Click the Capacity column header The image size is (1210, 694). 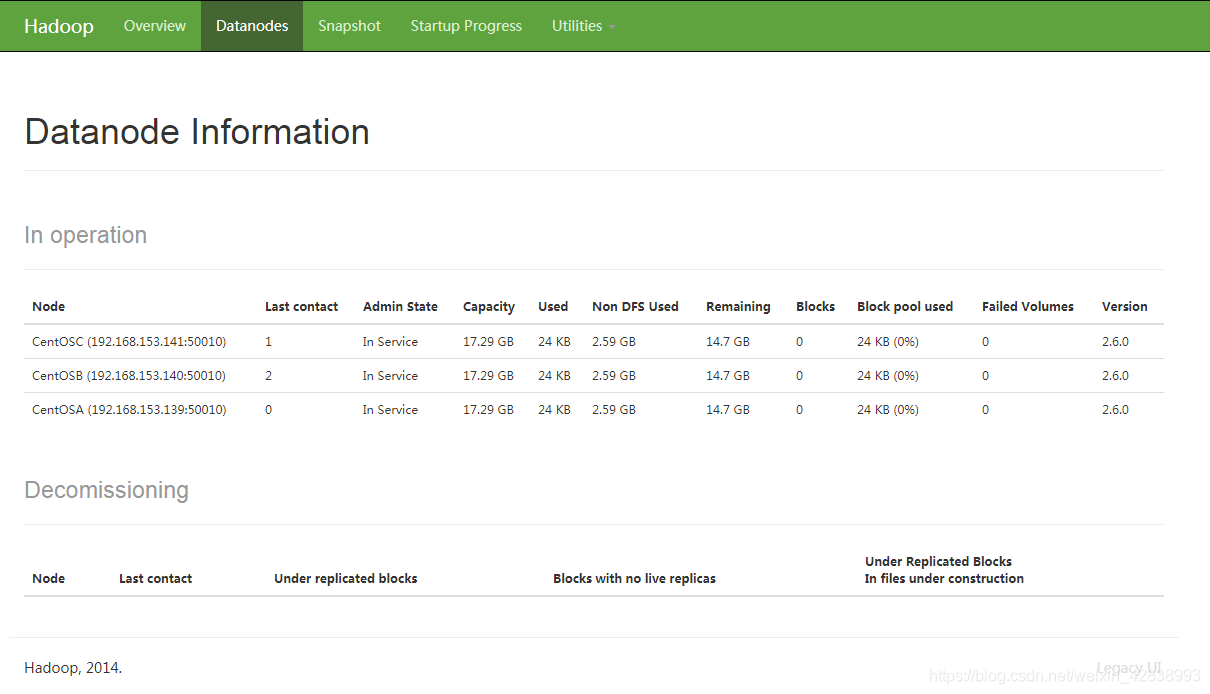pos(489,307)
